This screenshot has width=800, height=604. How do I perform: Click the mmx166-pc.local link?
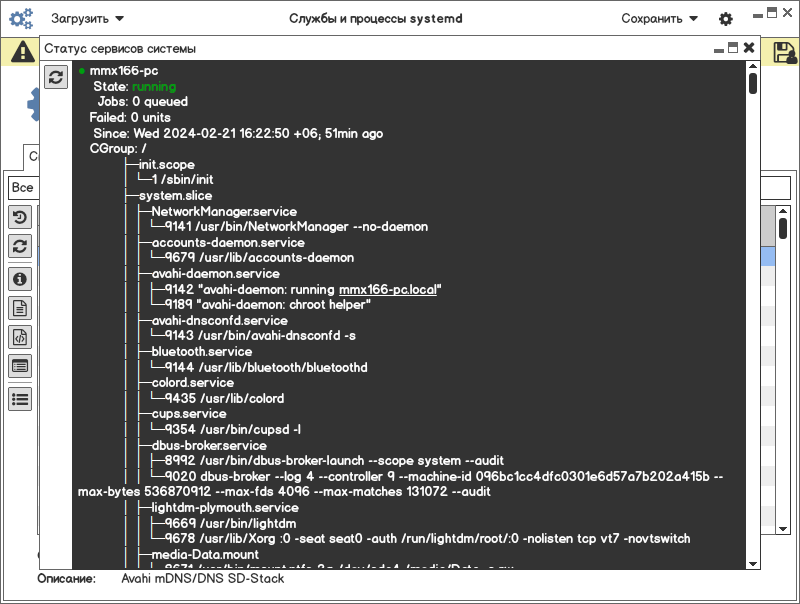pyautogui.click(x=388, y=290)
